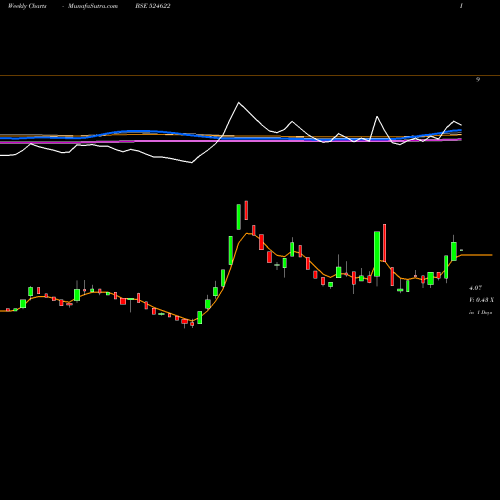Click the 'V: 0.43 X' volume label

tap(481, 300)
